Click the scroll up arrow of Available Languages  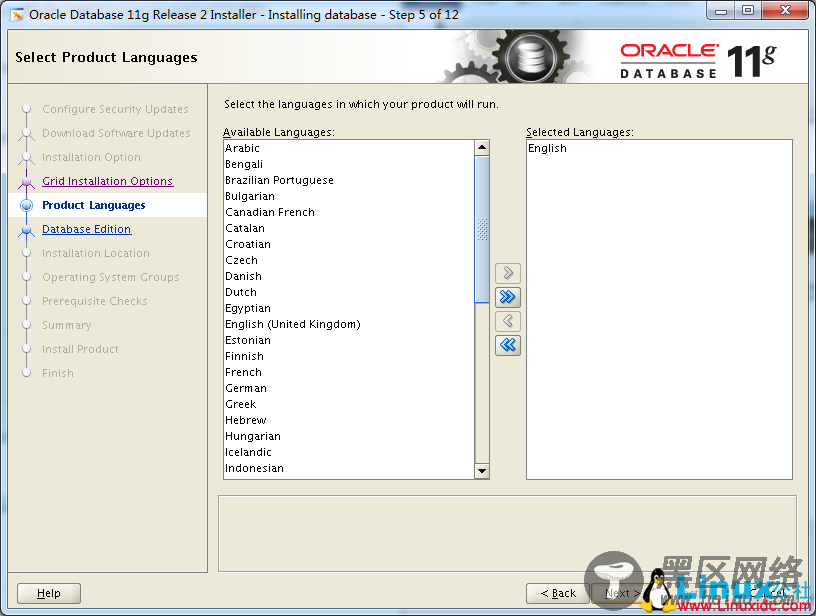pyautogui.click(x=482, y=148)
